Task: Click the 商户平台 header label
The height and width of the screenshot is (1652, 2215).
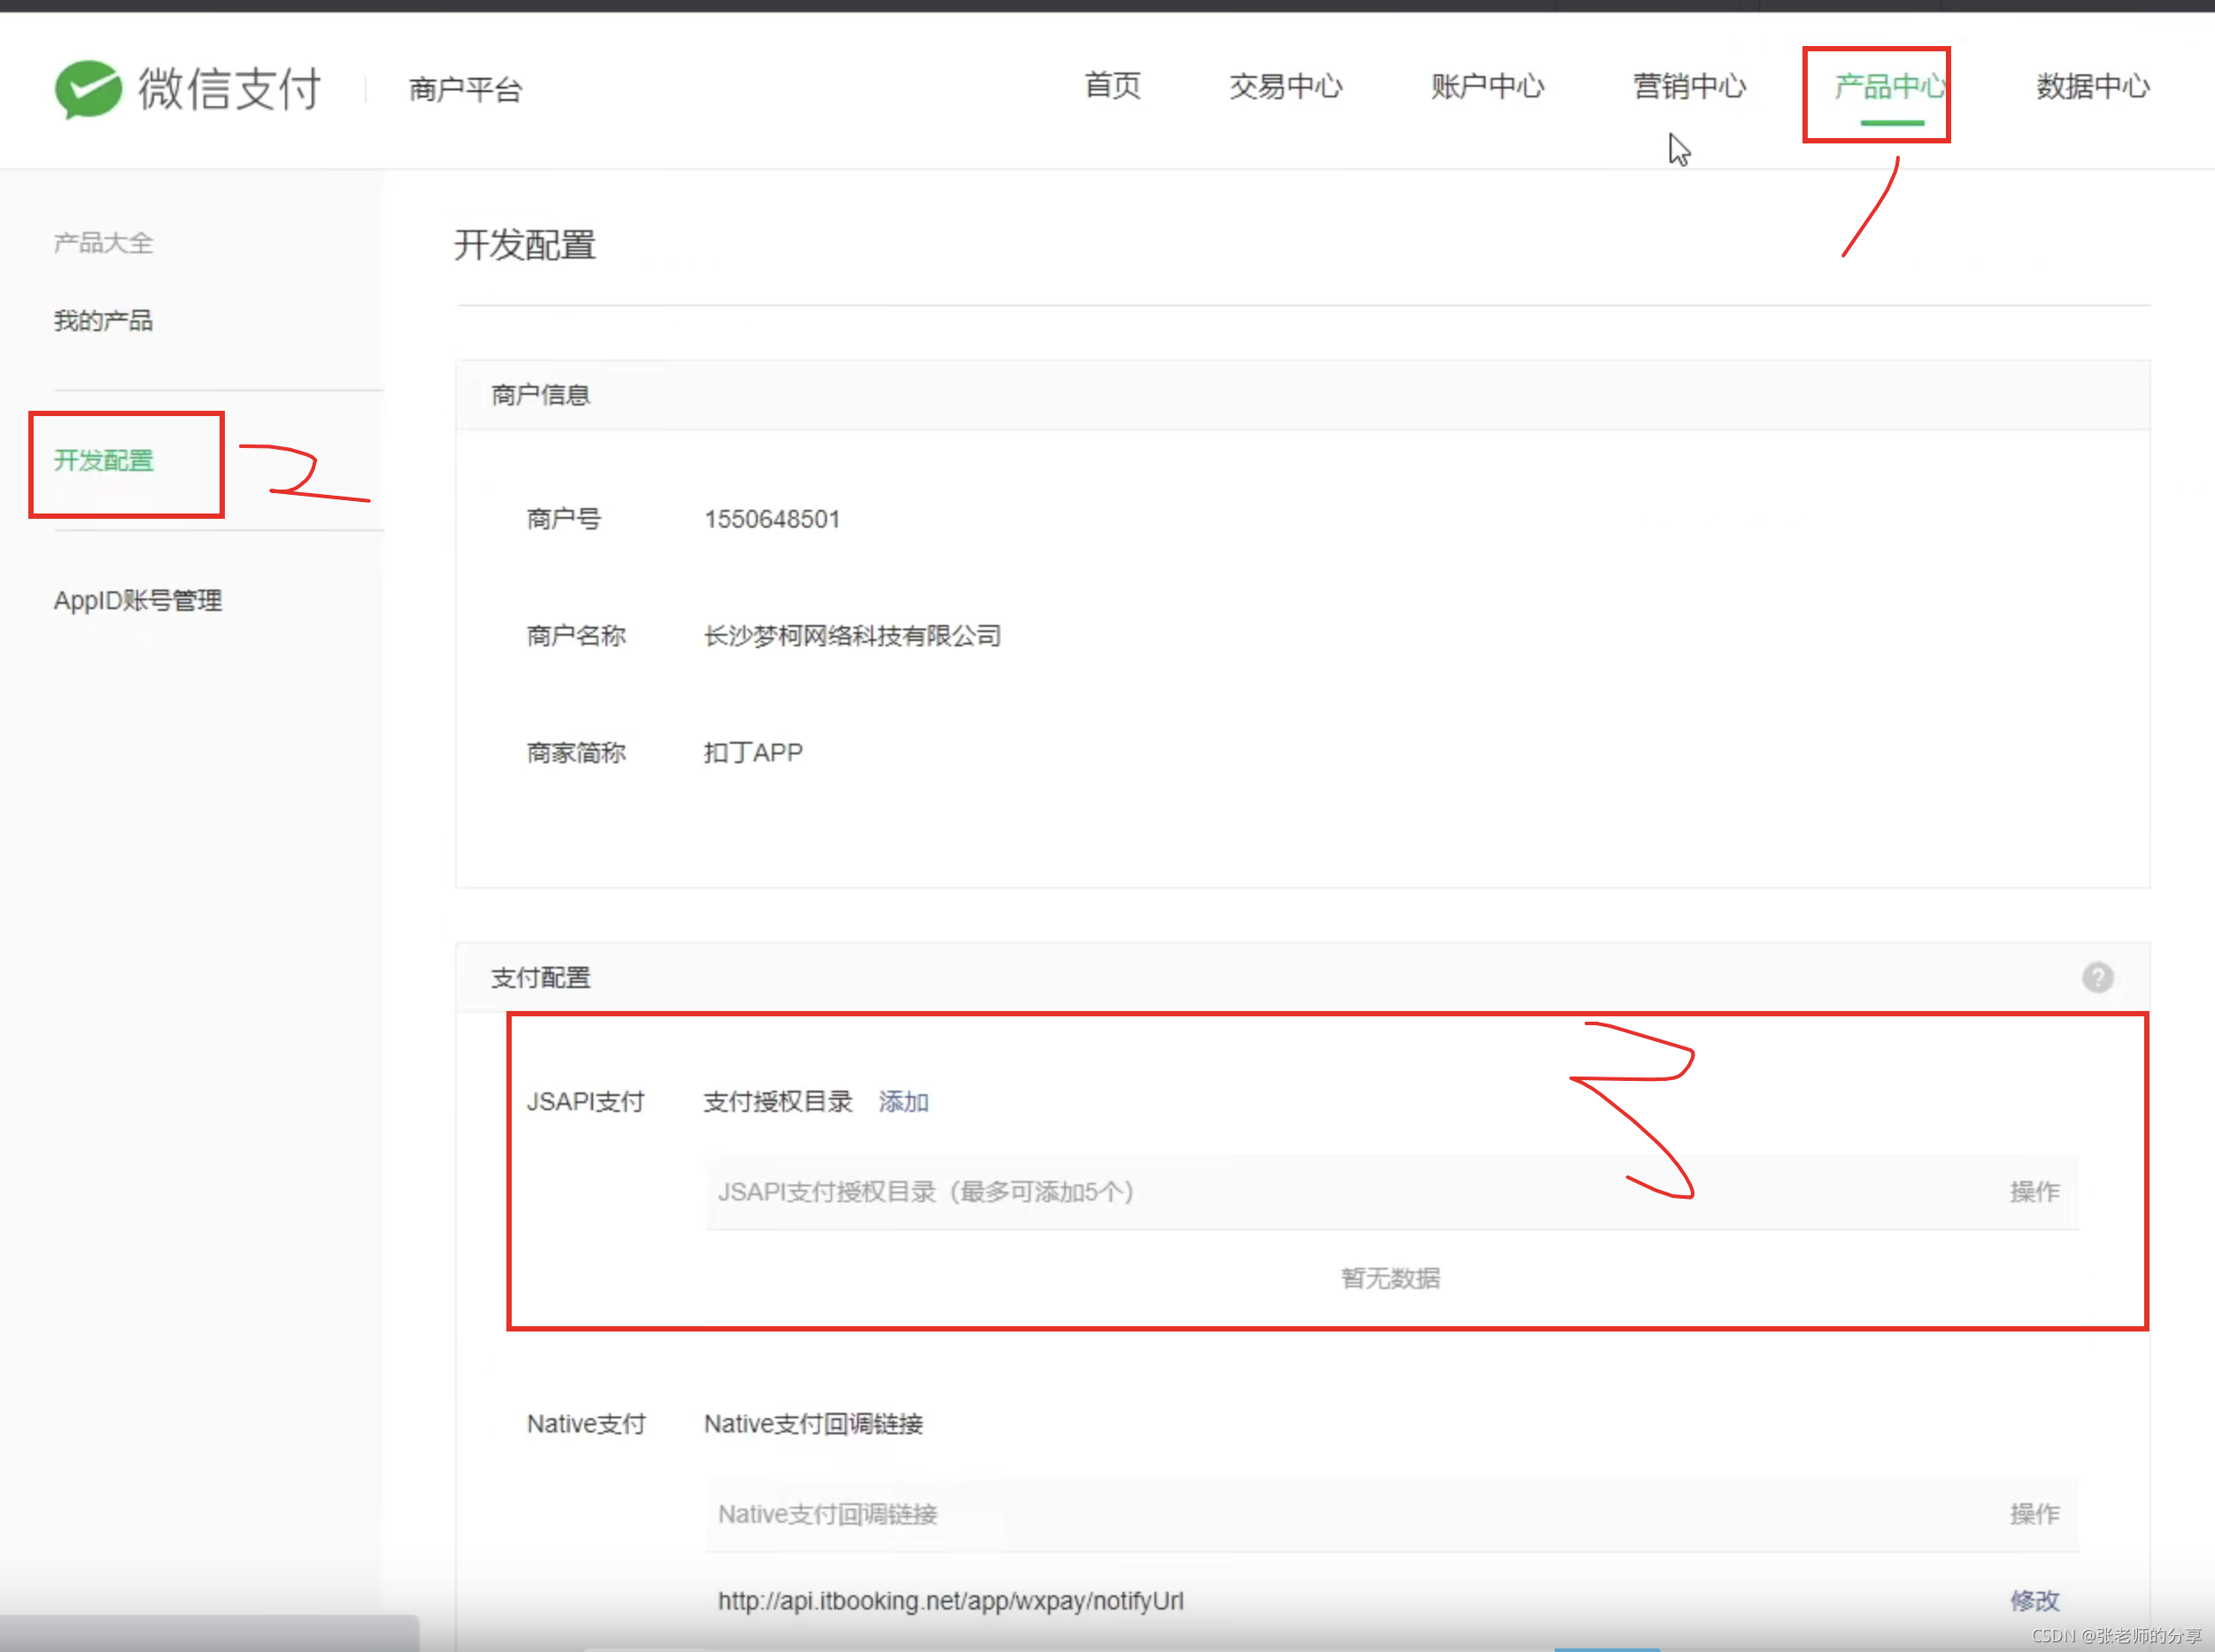Action: pos(465,90)
